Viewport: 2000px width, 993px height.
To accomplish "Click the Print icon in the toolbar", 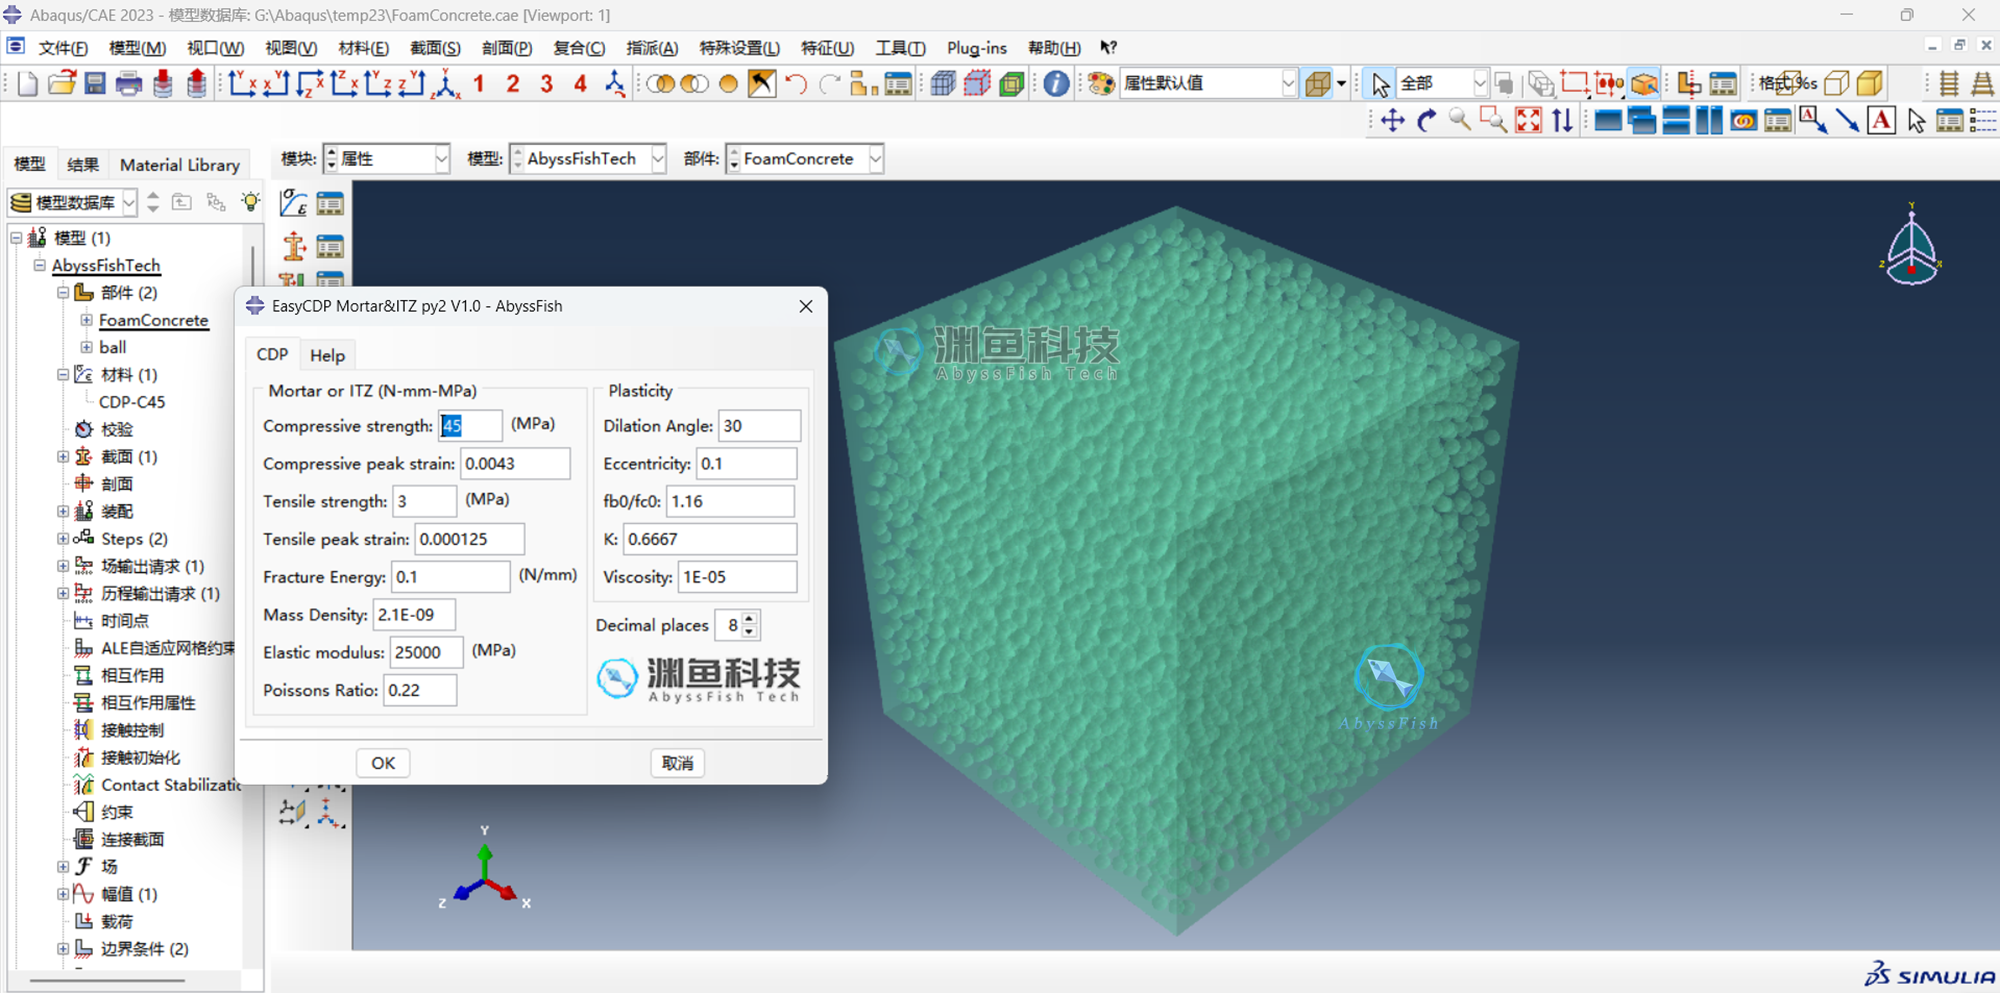I will pyautogui.click(x=129, y=84).
